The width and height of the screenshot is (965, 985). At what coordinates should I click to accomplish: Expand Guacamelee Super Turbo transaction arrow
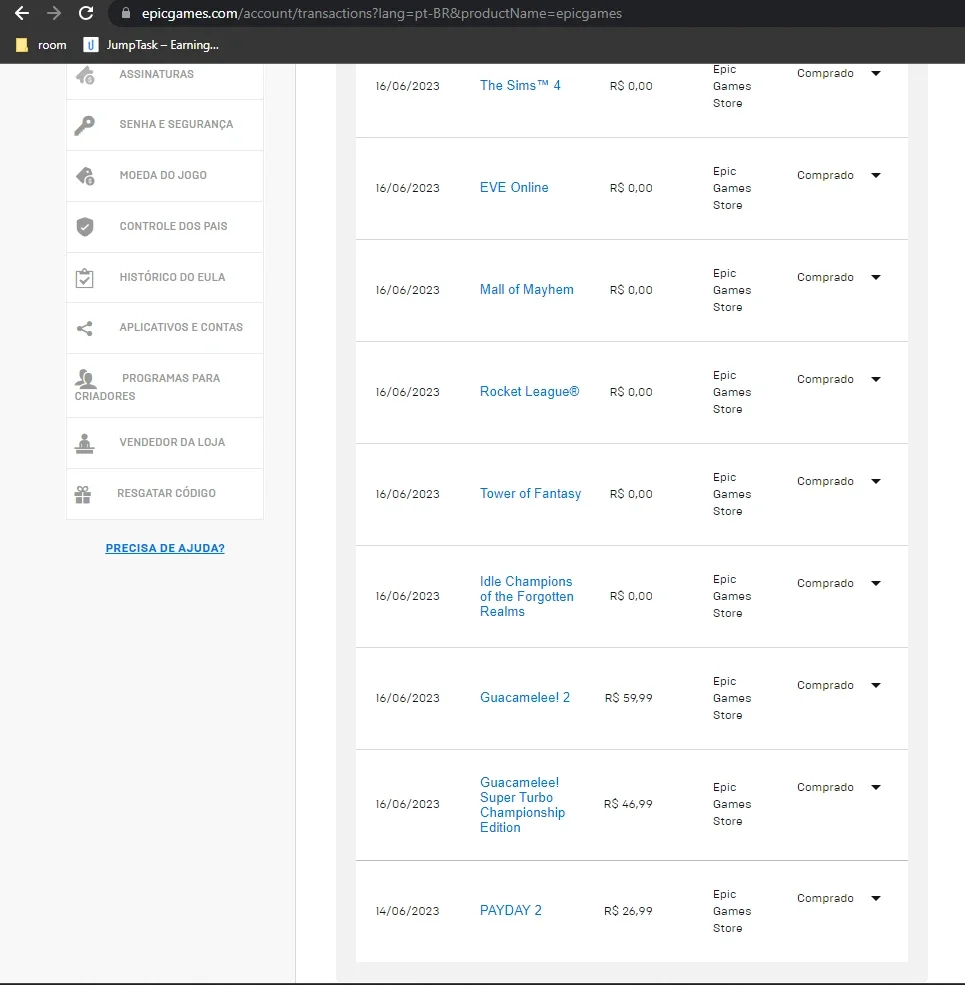click(x=876, y=787)
